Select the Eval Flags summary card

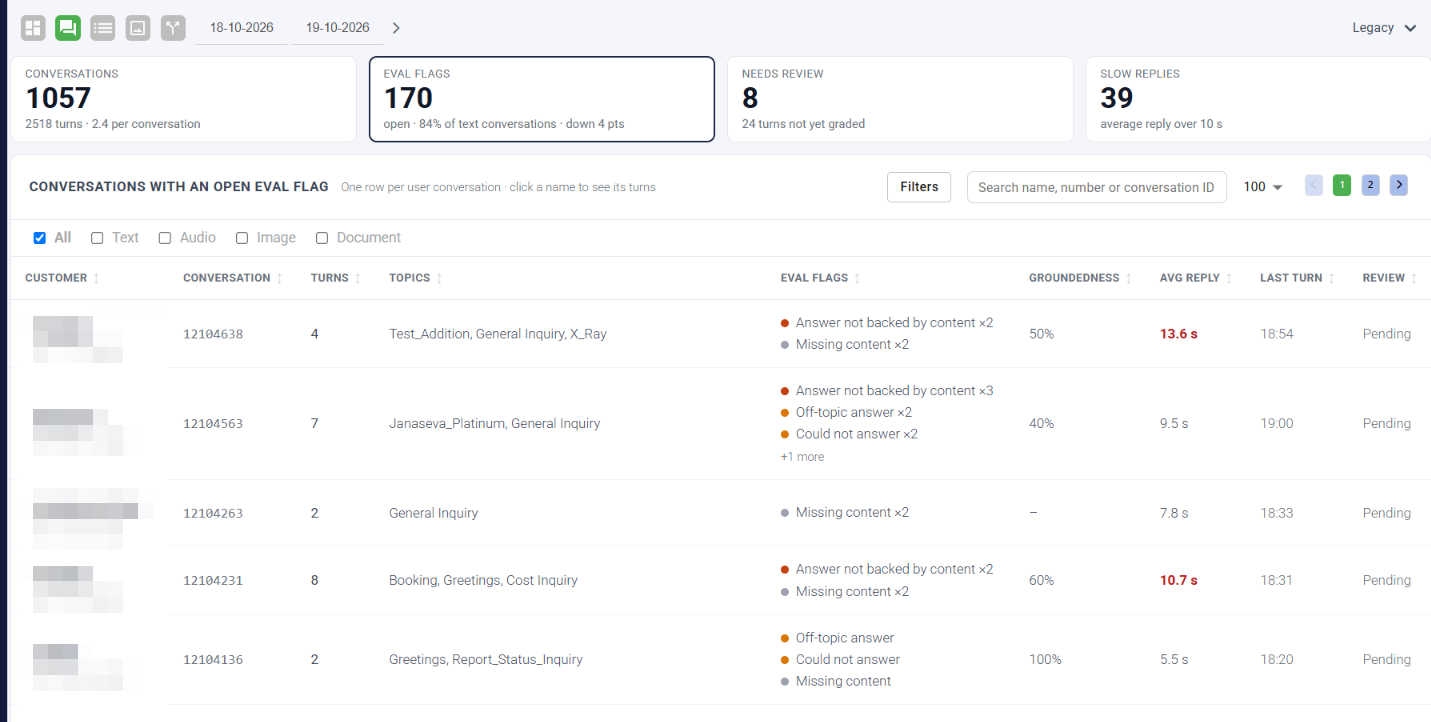pyautogui.click(x=542, y=99)
